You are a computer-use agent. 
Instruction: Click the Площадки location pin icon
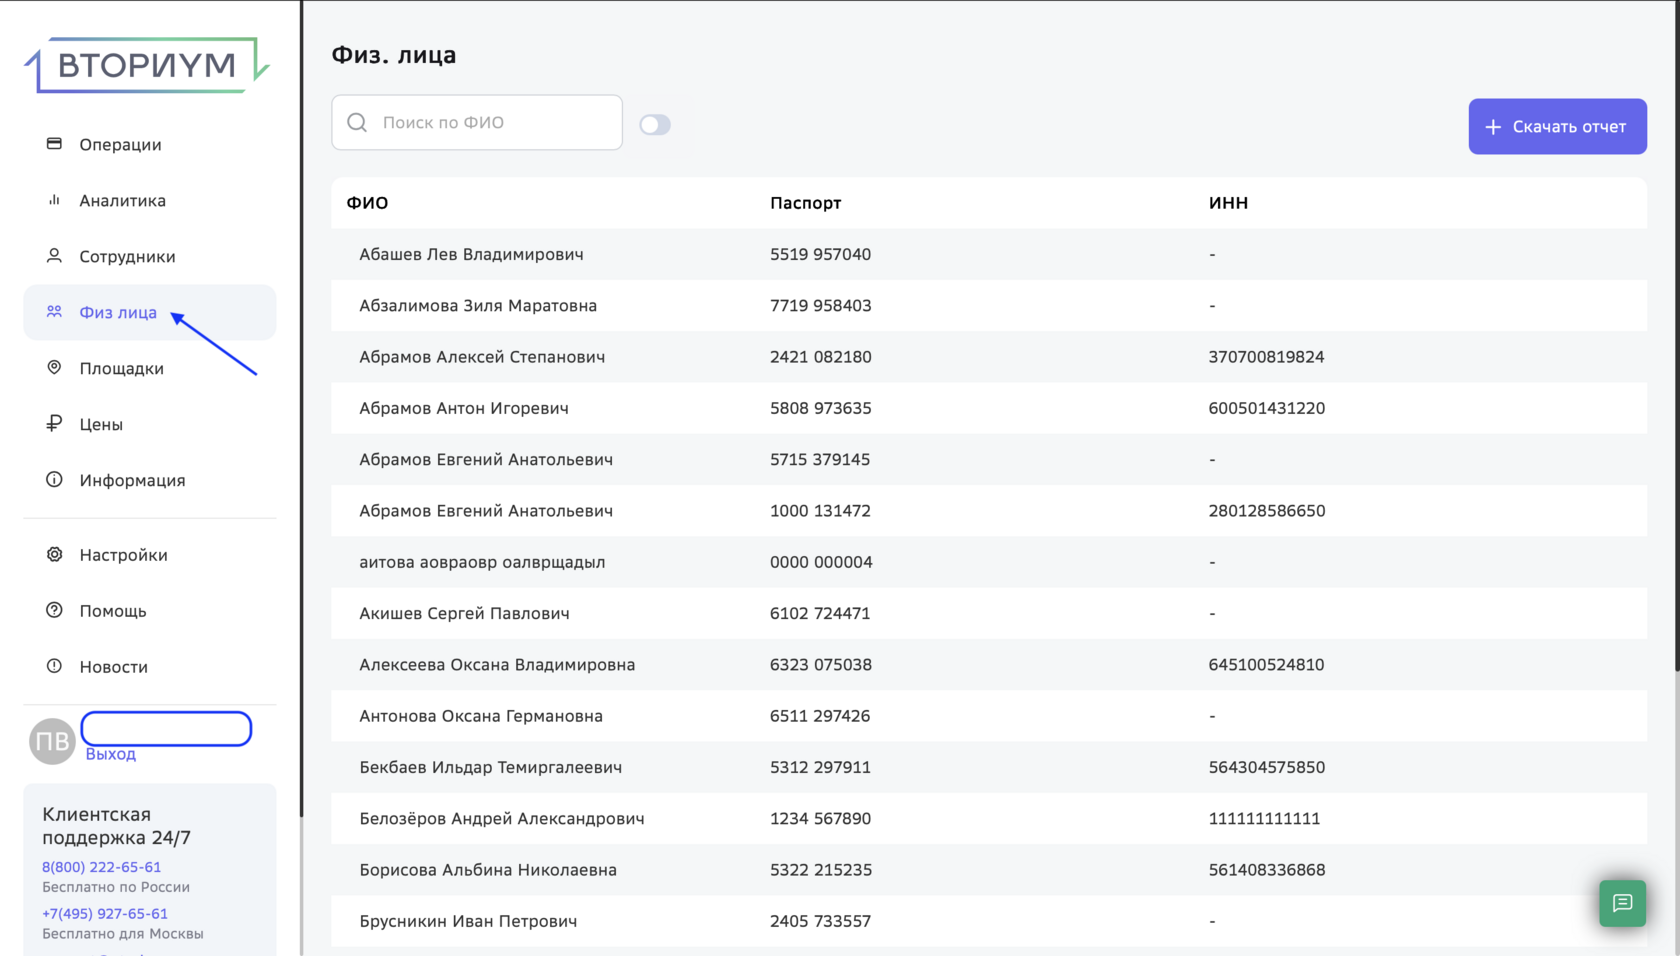click(x=54, y=368)
